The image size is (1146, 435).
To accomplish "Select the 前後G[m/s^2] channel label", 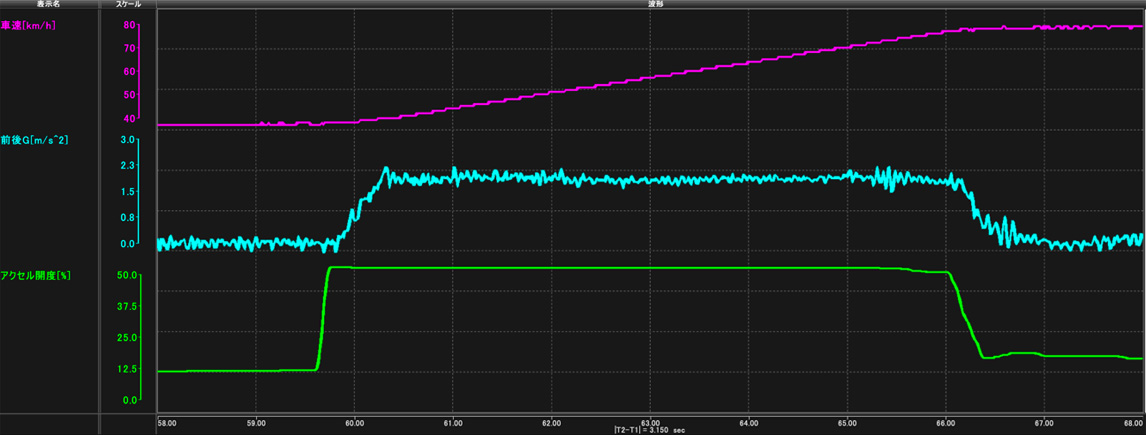I will [x=34, y=141].
